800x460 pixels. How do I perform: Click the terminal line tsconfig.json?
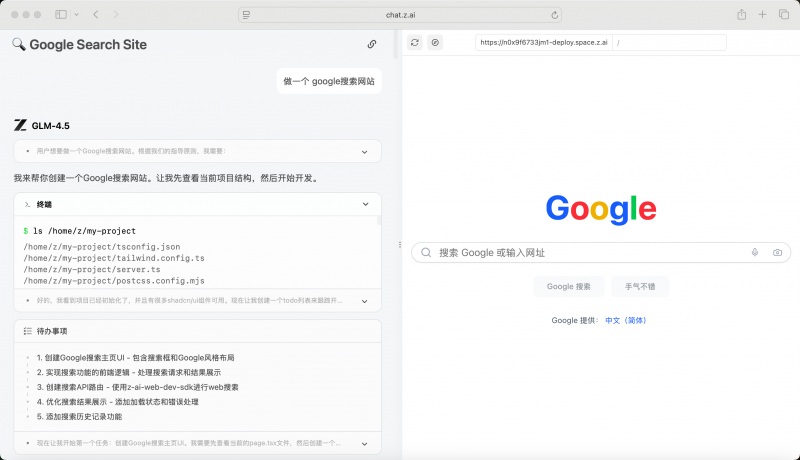click(102, 247)
